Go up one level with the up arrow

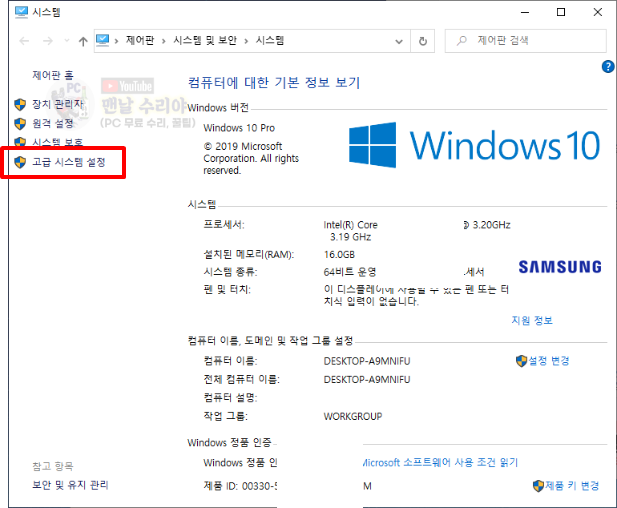83,41
